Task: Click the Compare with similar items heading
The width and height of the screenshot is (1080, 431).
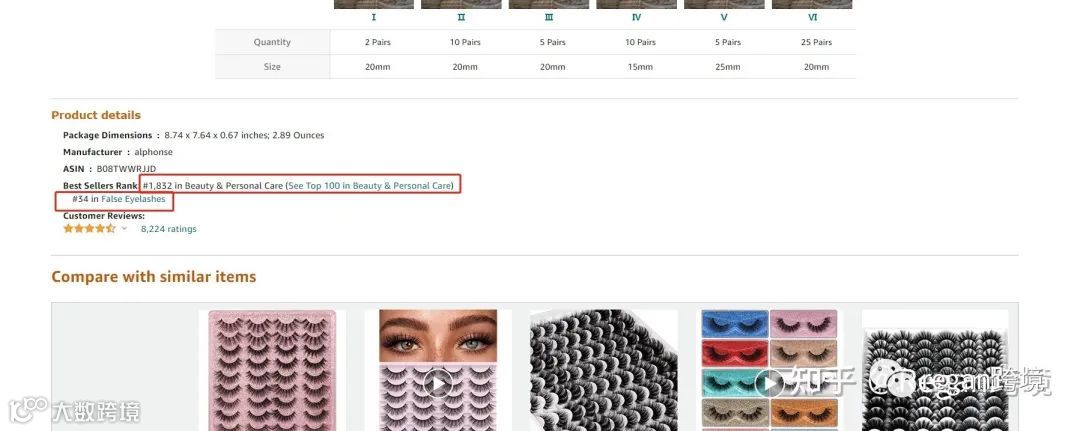Action: click(154, 277)
